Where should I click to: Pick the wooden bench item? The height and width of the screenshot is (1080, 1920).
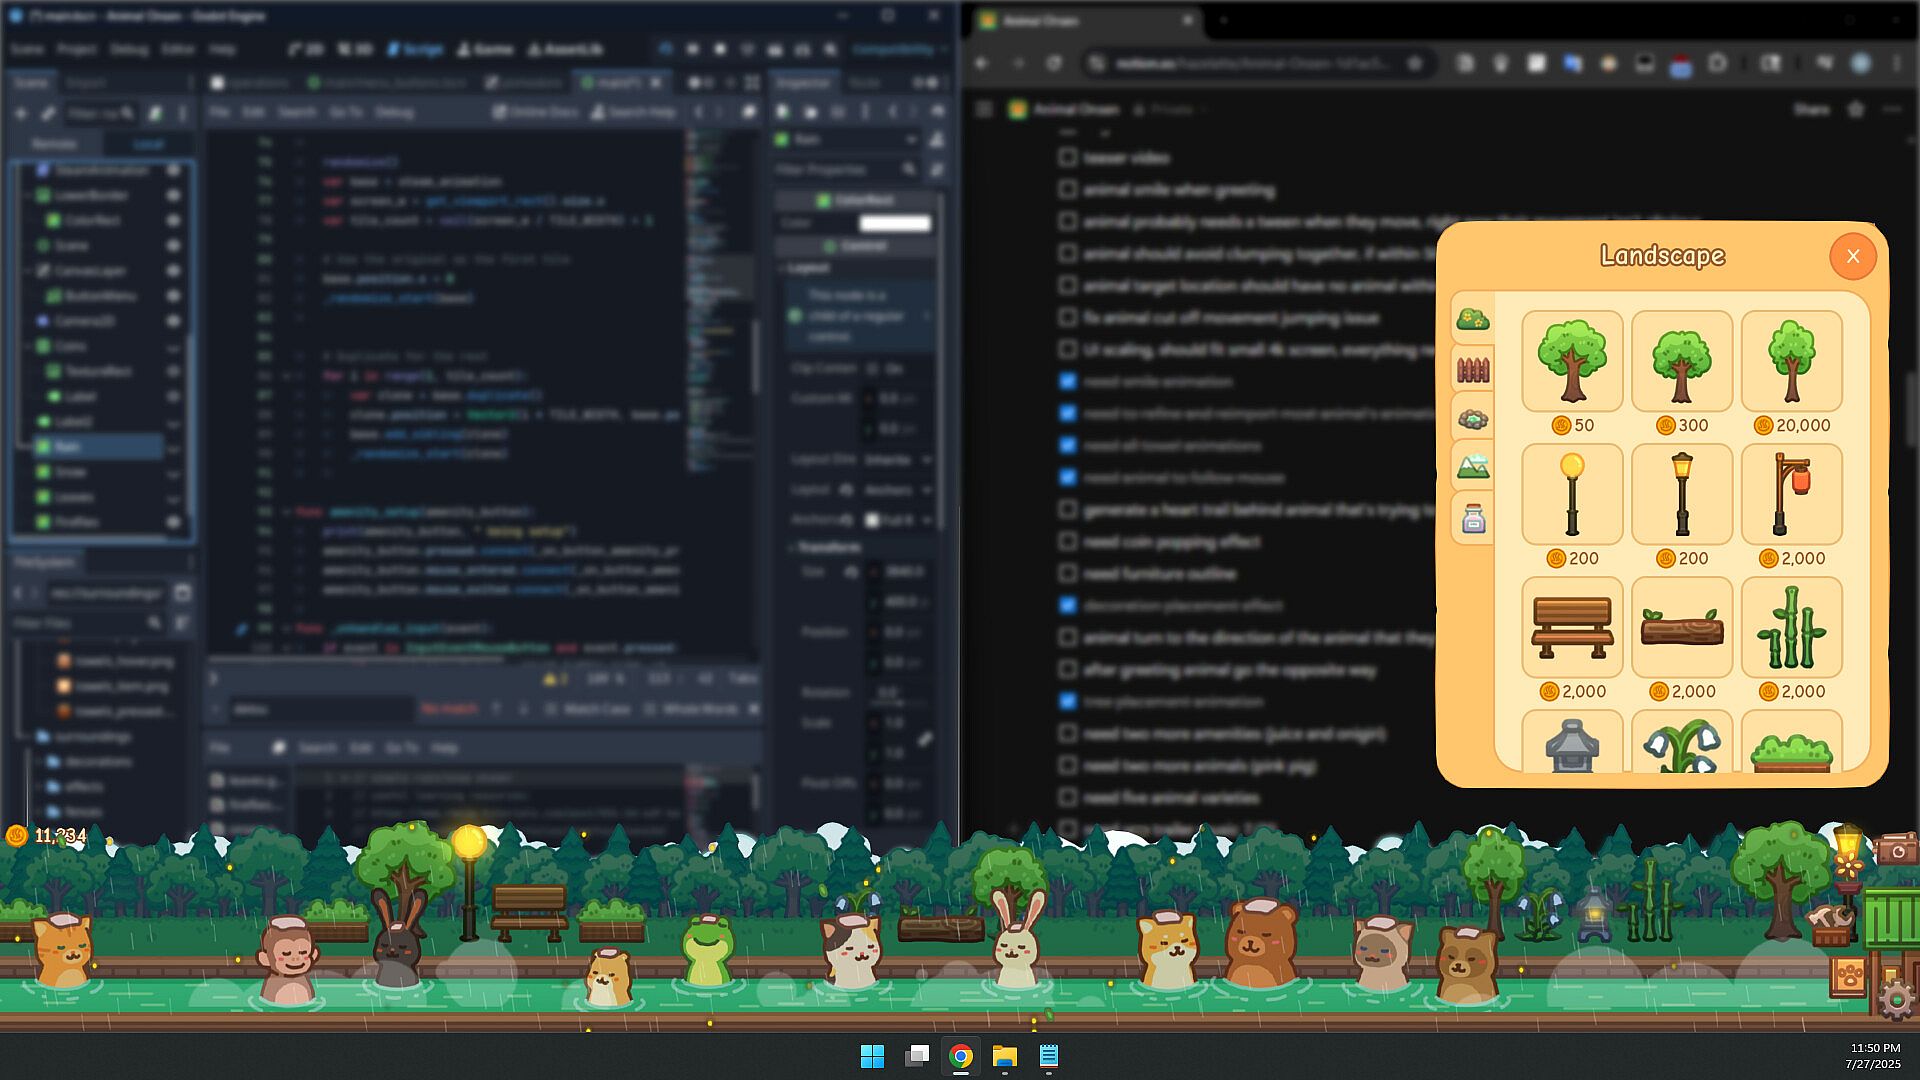pyautogui.click(x=1572, y=628)
